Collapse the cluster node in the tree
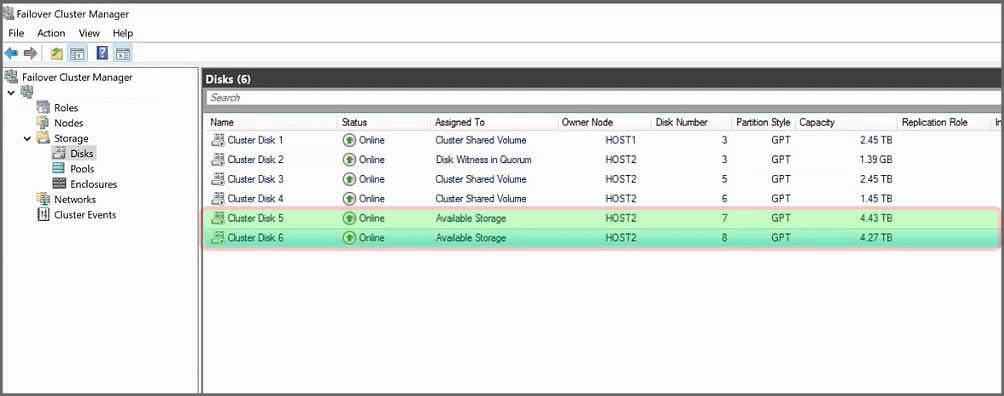This screenshot has height=396, width=1004. pos(10,93)
